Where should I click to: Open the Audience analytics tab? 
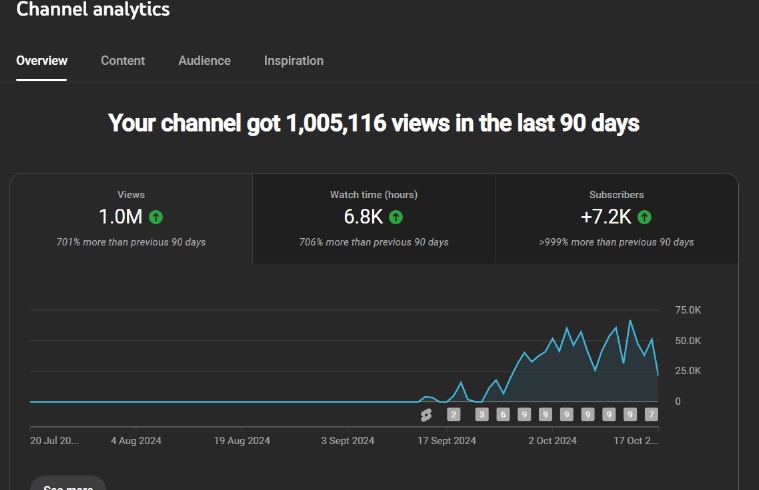(204, 61)
